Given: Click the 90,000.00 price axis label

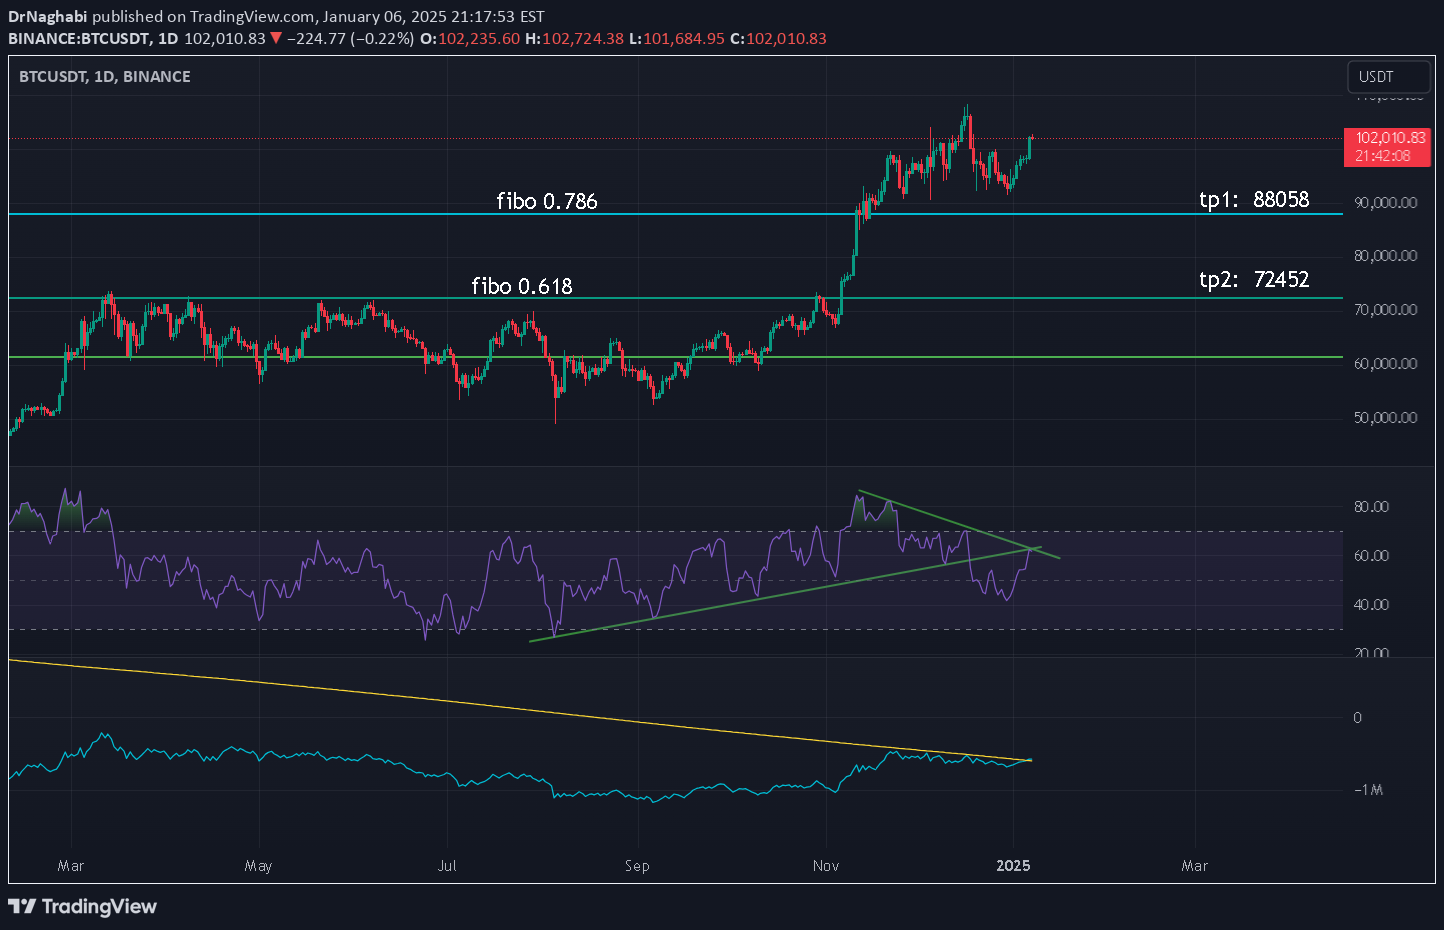Looking at the screenshot, I should tap(1385, 202).
